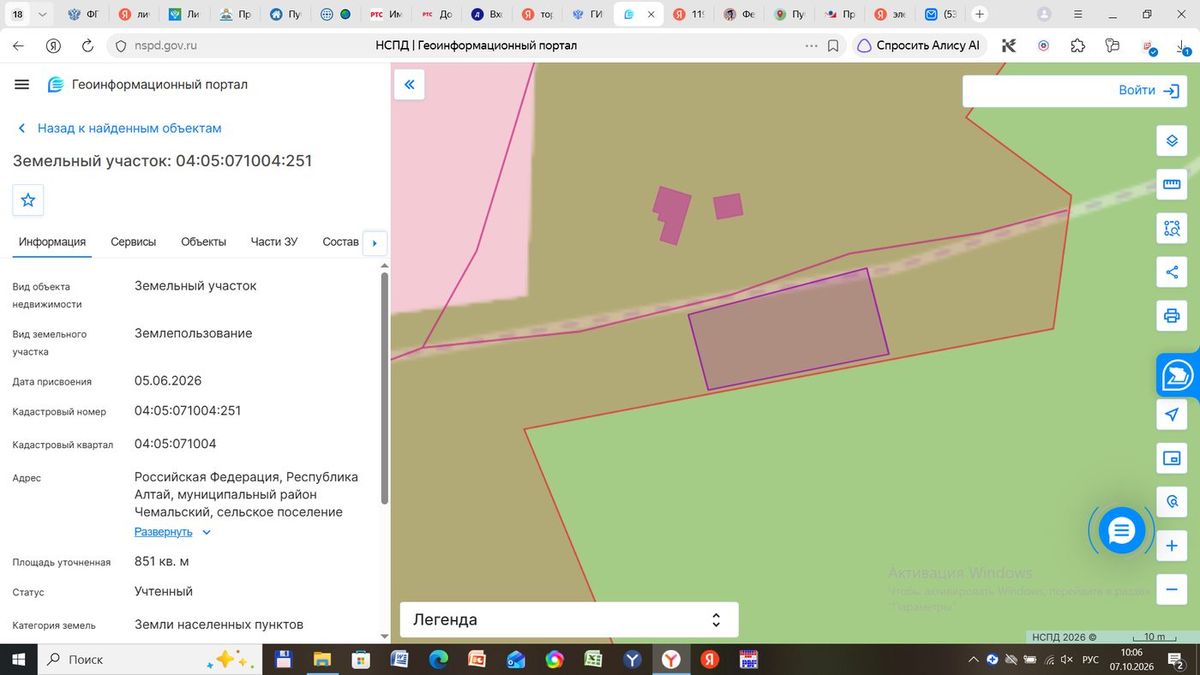Select the ruler measurement tool

click(x=1171, y=185)
